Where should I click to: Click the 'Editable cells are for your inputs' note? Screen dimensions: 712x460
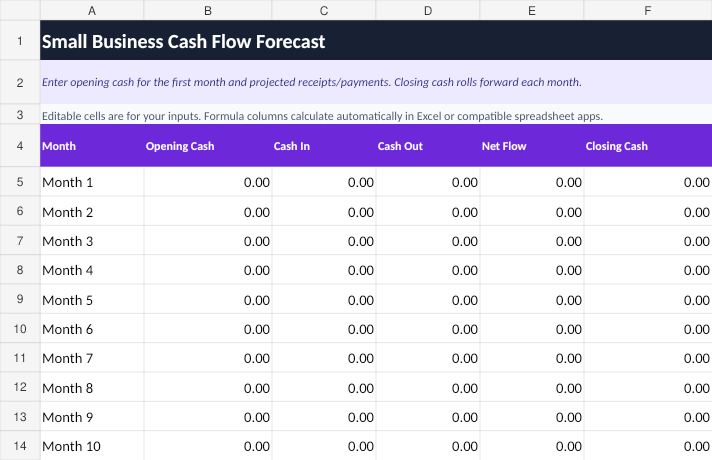[322, 116]
